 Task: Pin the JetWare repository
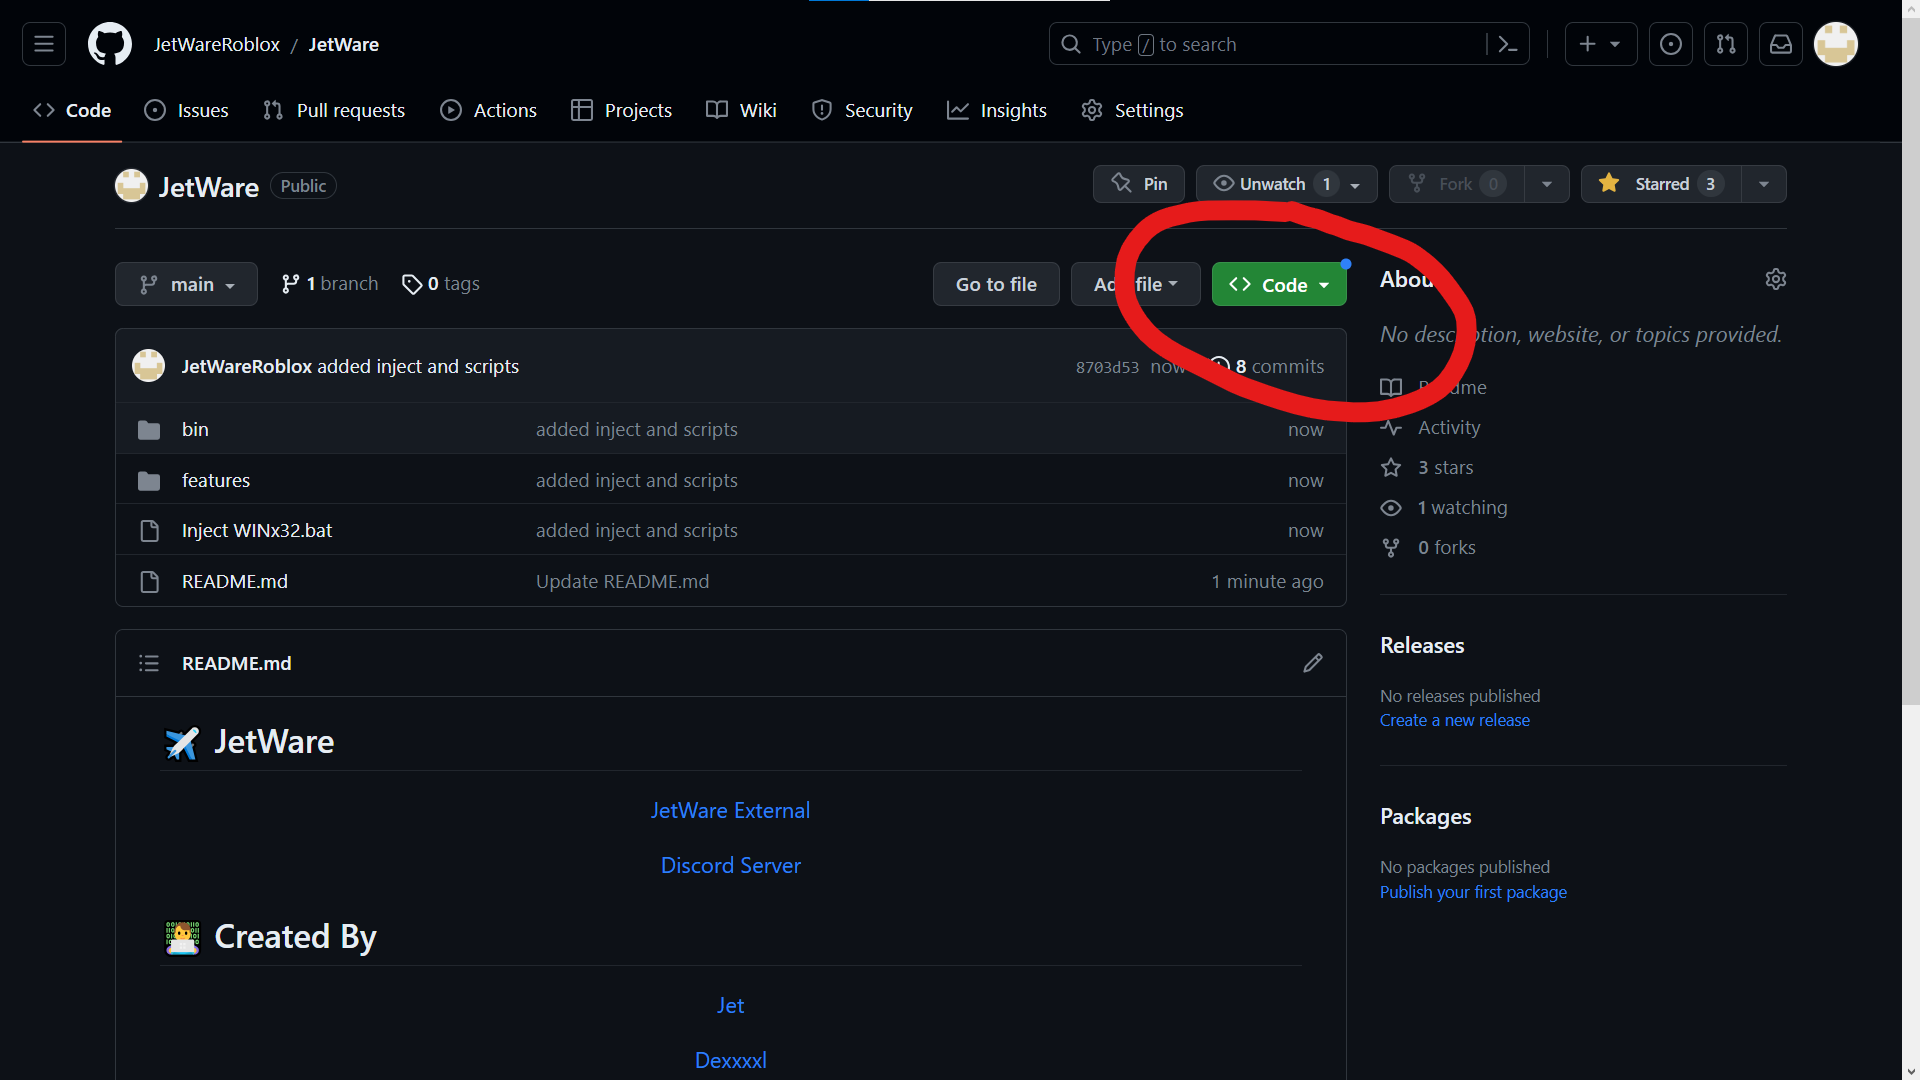(x=1139, y=184)
